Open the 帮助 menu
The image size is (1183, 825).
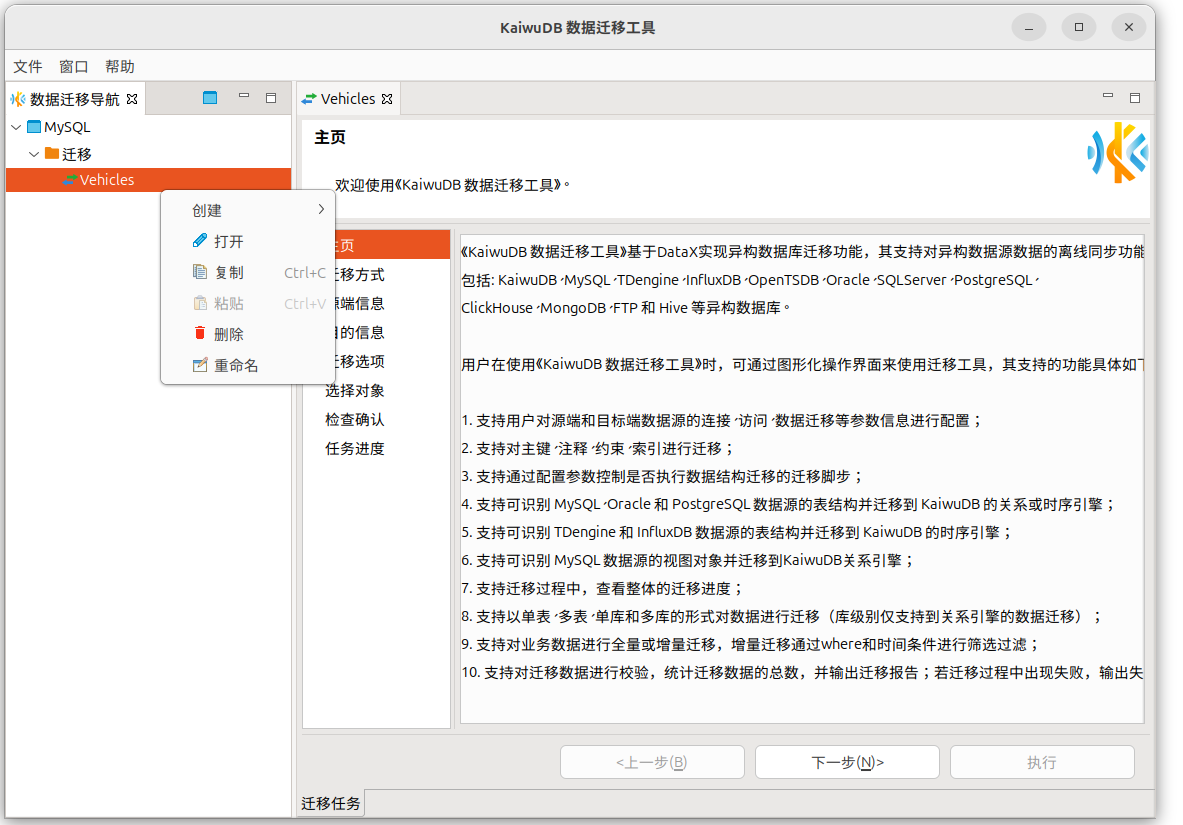tap(119, 66)
